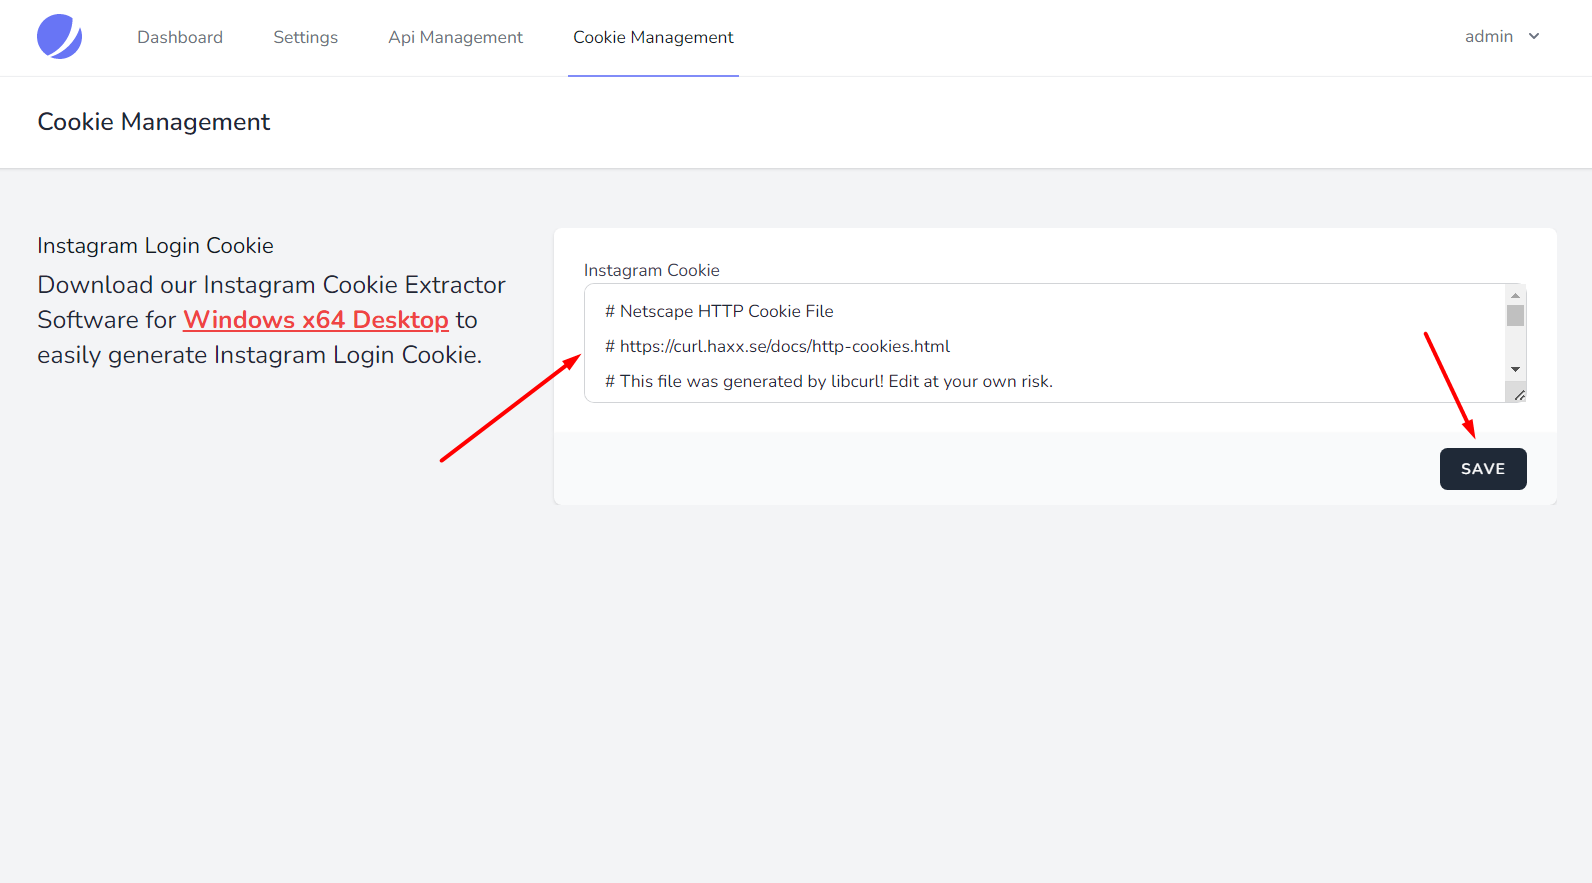Click the textarea scroll down arrow
The image size is (1592, 883).
pos(1515,370)
